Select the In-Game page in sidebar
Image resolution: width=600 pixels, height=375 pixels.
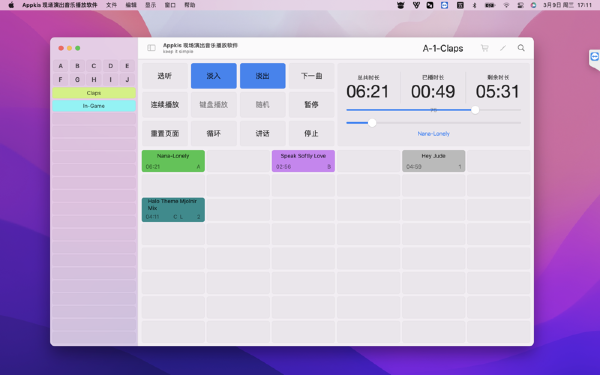point(94,106)
